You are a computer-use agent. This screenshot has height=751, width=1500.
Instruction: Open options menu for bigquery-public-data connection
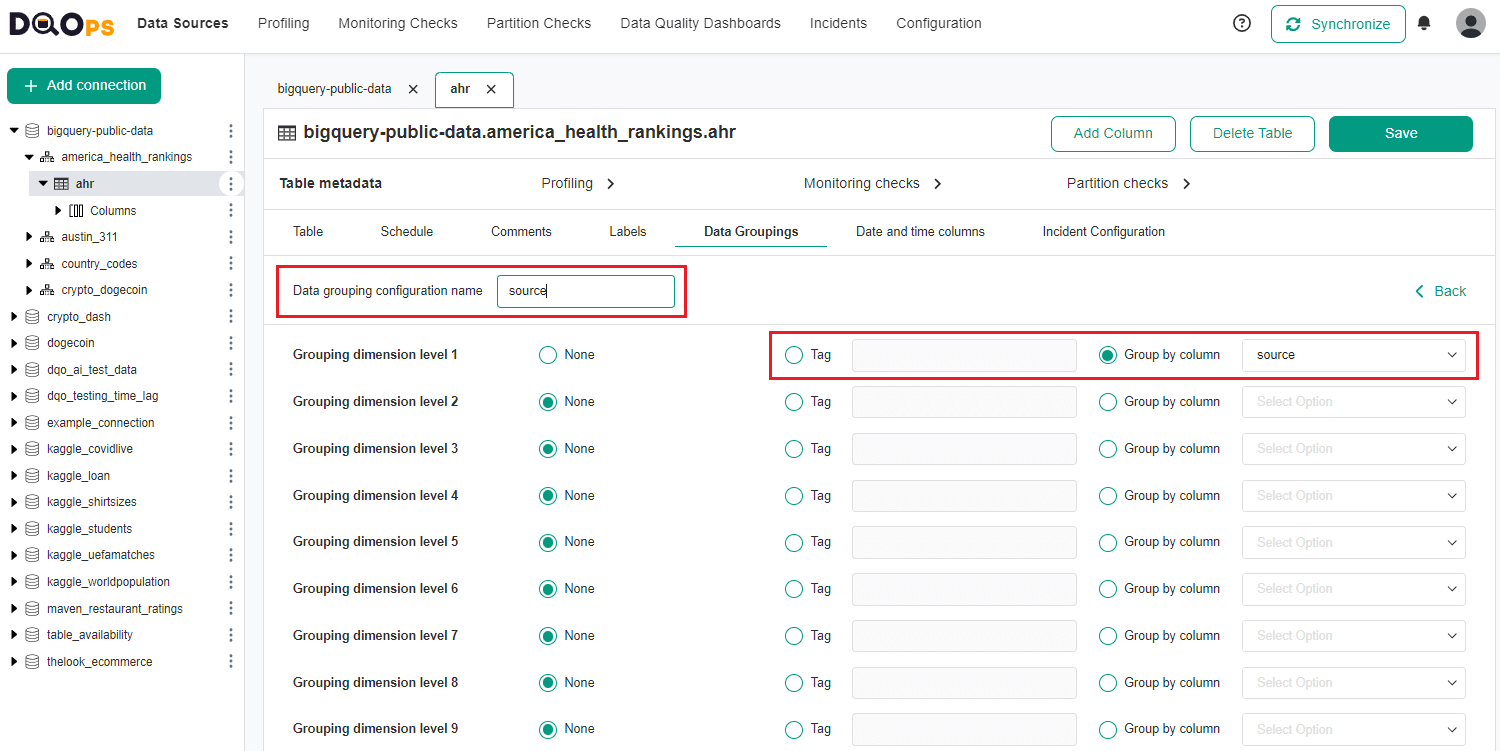231,131
